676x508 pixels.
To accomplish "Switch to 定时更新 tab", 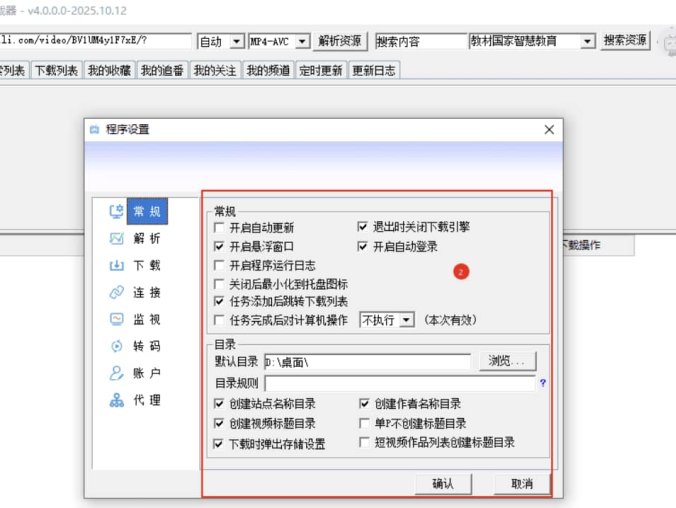I will tap(321, 70).
